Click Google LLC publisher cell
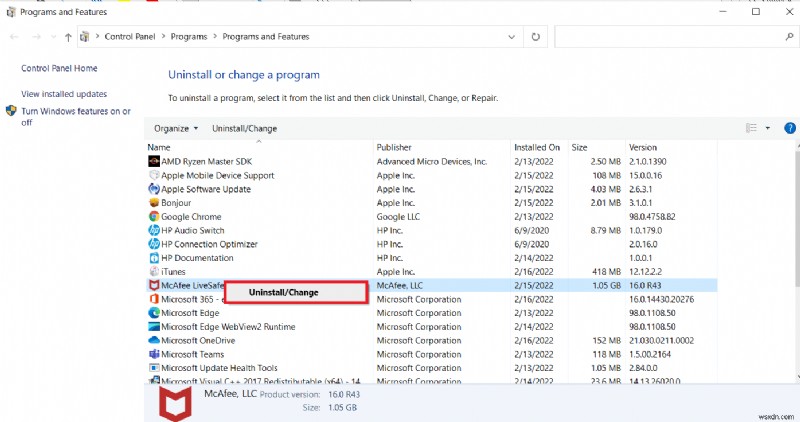 click(x=398, y=217)
